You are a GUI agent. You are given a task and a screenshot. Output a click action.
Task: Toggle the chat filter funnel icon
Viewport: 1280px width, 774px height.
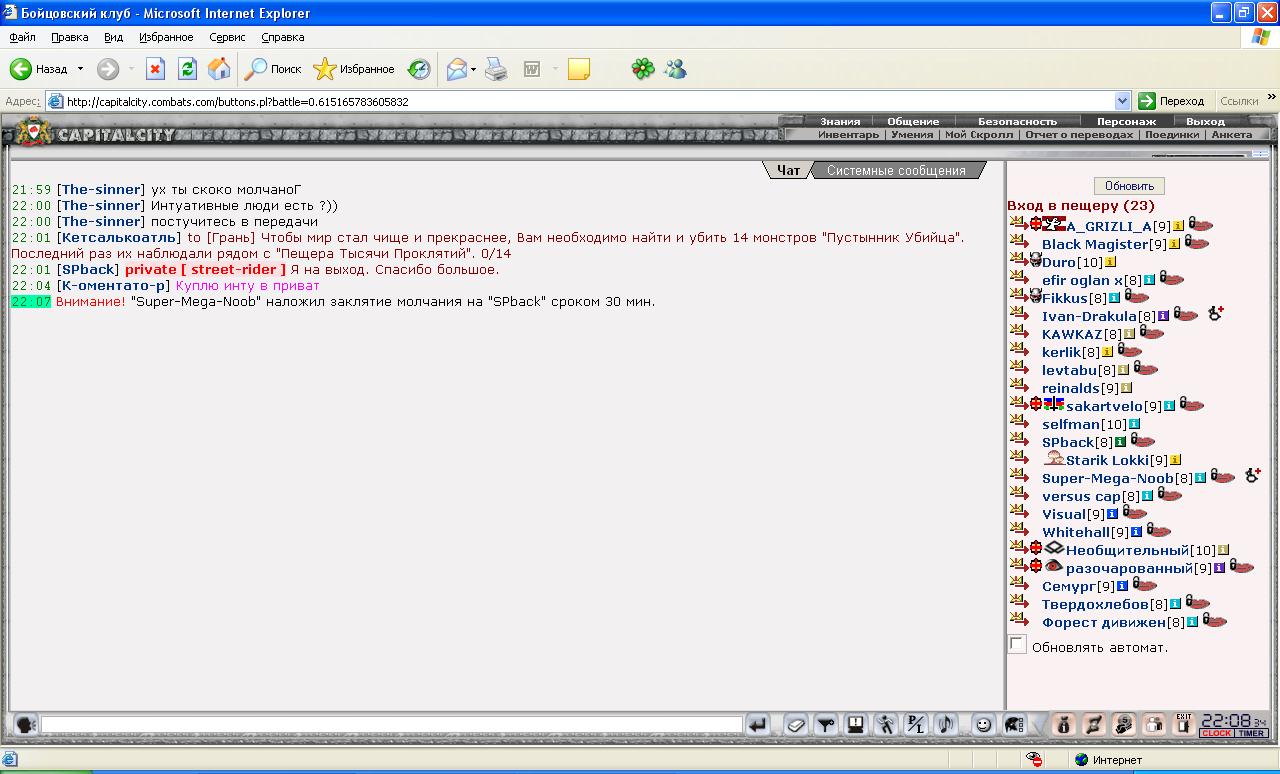click(x=826, y=725)
